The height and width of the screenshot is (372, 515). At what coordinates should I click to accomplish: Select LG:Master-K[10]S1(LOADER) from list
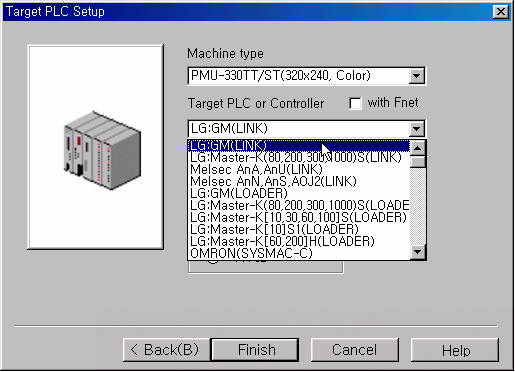coord(299,229)
